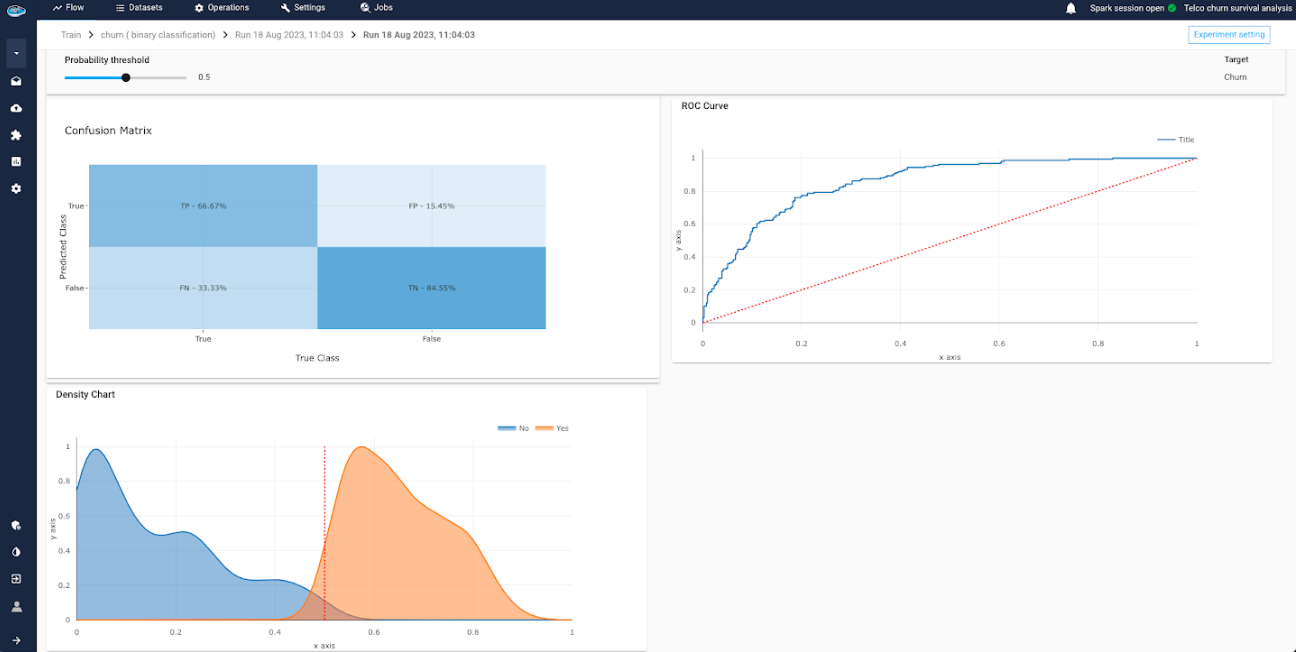Open the Telco churn survival analysis project selector
The width and height of the screenshot is (1296, 652).
coord(1237,8)
